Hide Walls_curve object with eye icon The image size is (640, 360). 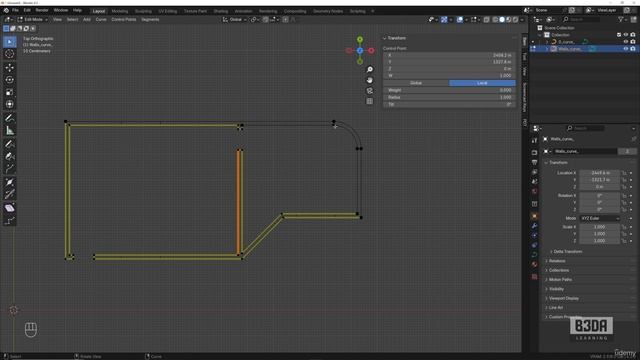coord(626,49)
